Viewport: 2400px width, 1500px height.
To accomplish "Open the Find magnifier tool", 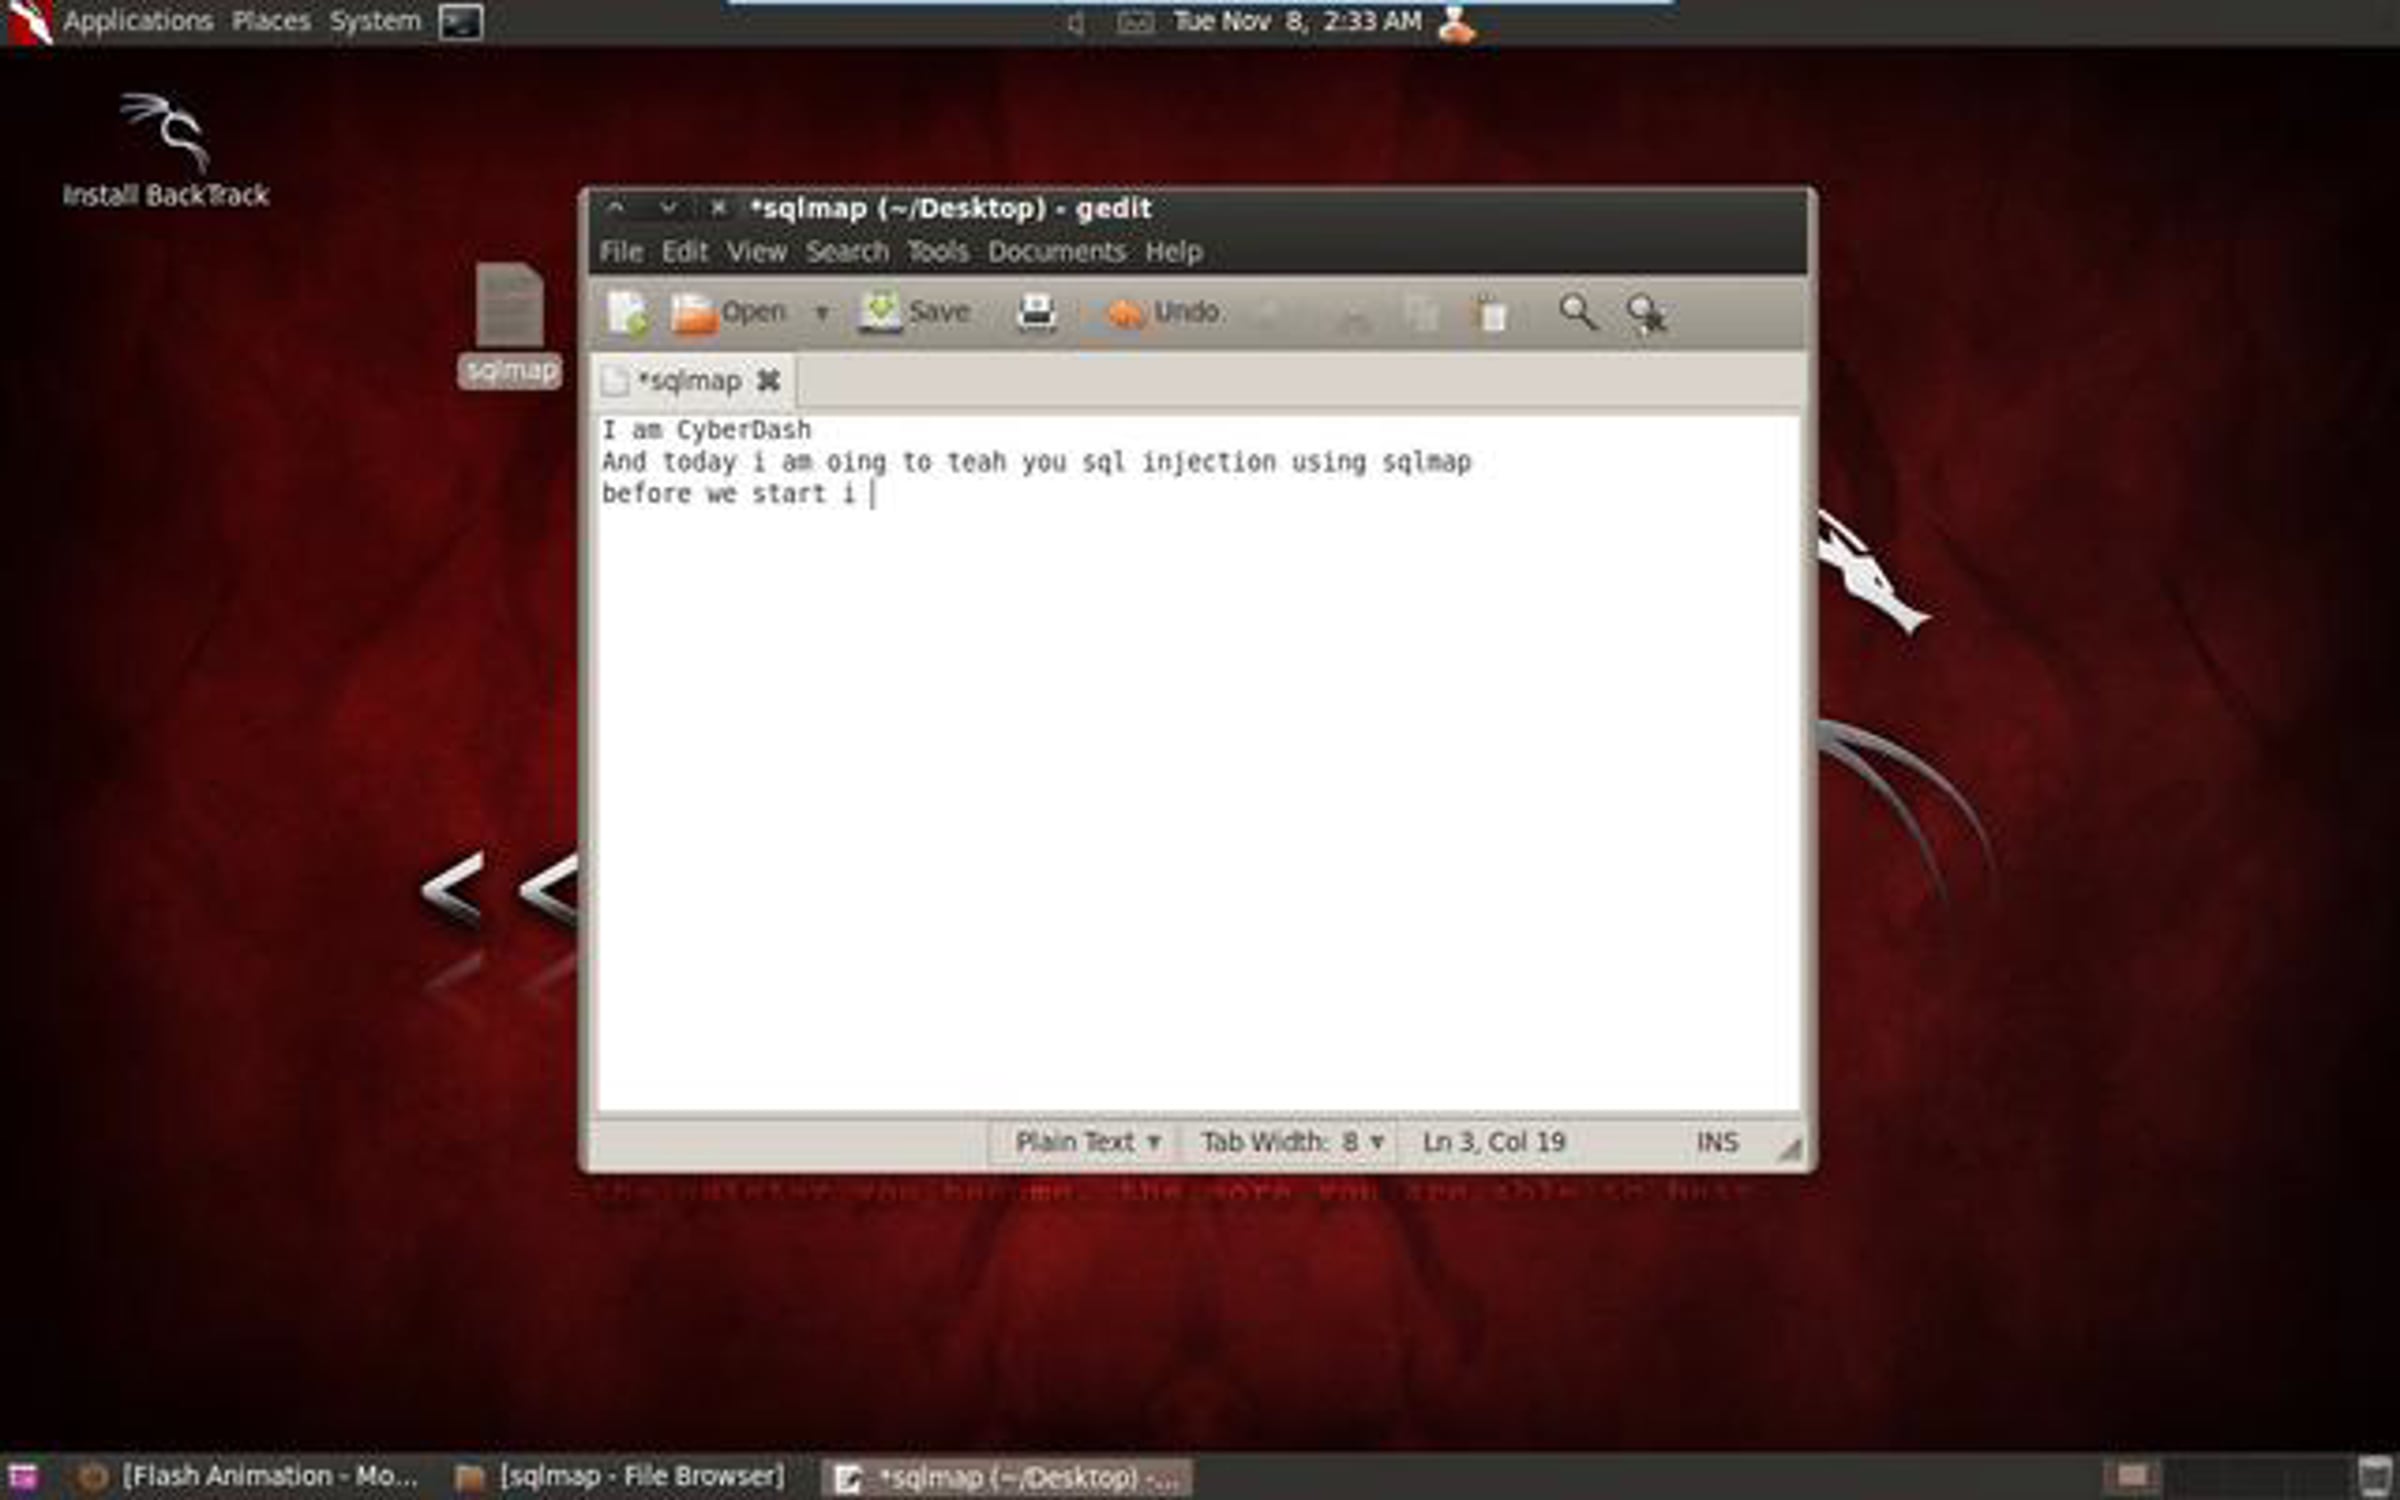I will point(1577,314).
